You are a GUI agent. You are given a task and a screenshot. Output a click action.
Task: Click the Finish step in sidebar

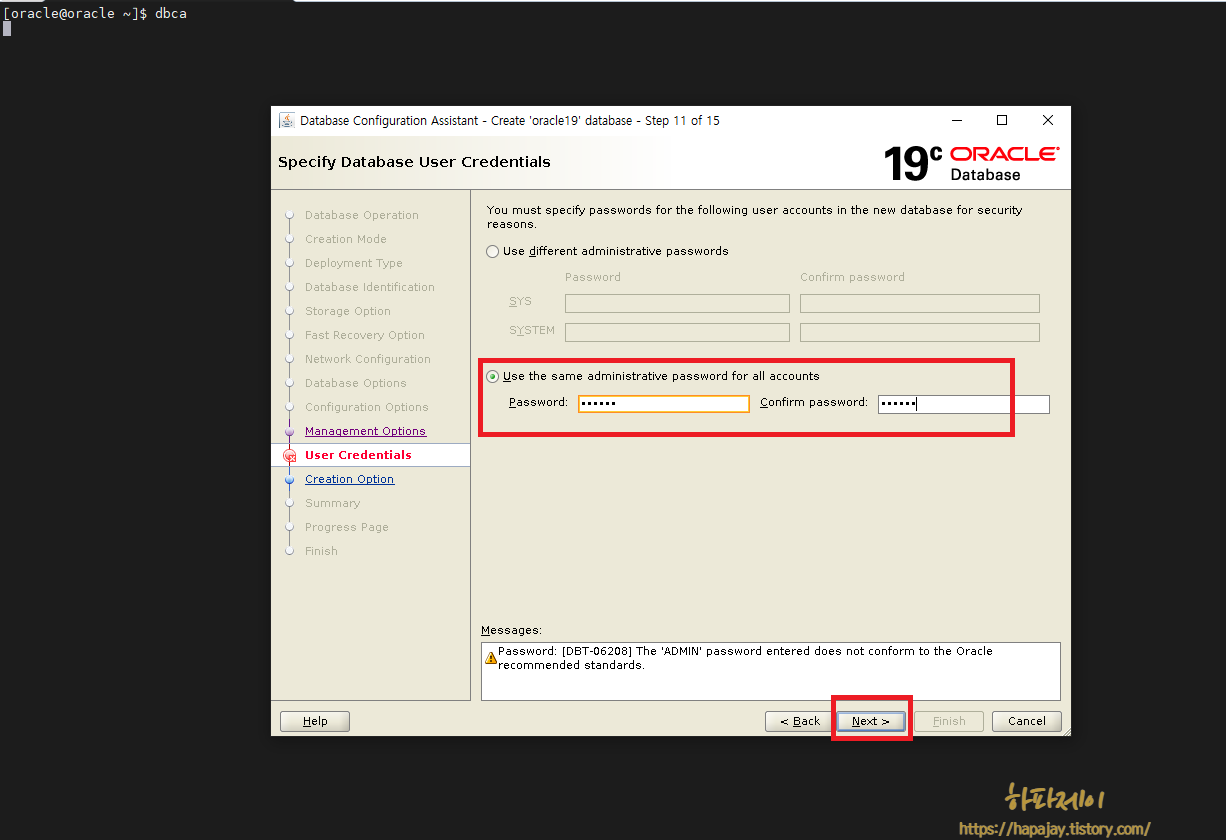click(321, 551)
